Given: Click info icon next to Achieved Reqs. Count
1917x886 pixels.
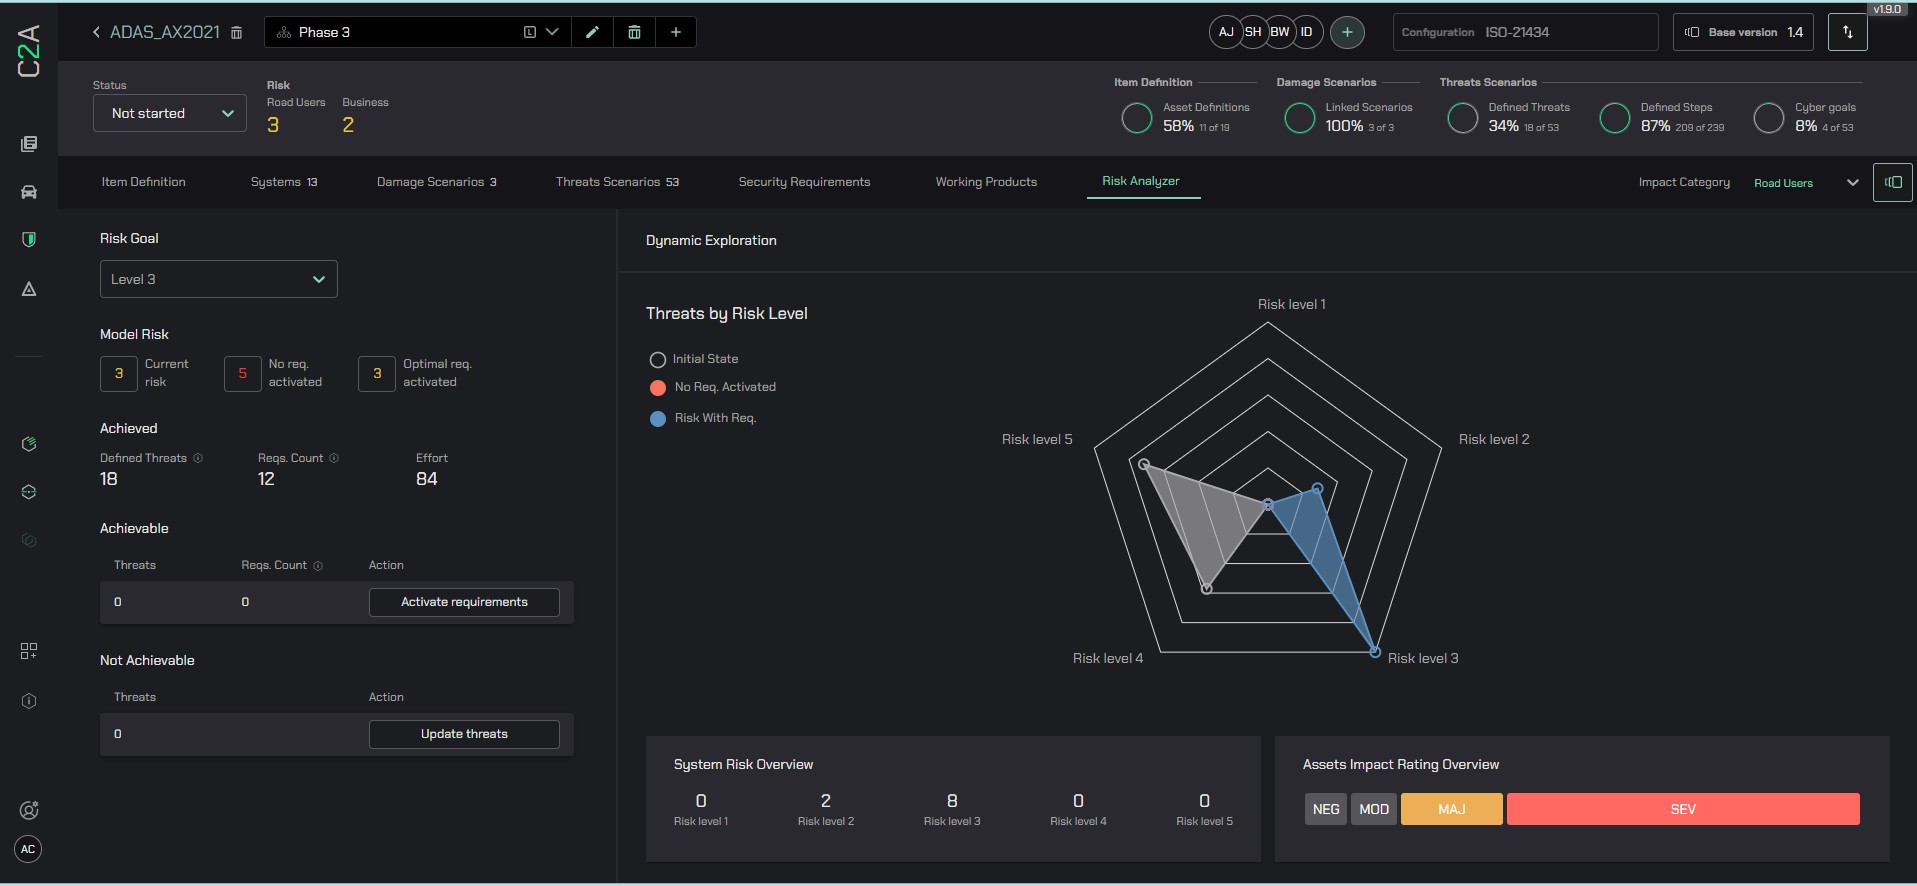Looking at the screenshot, I should (x=334, y=458).
